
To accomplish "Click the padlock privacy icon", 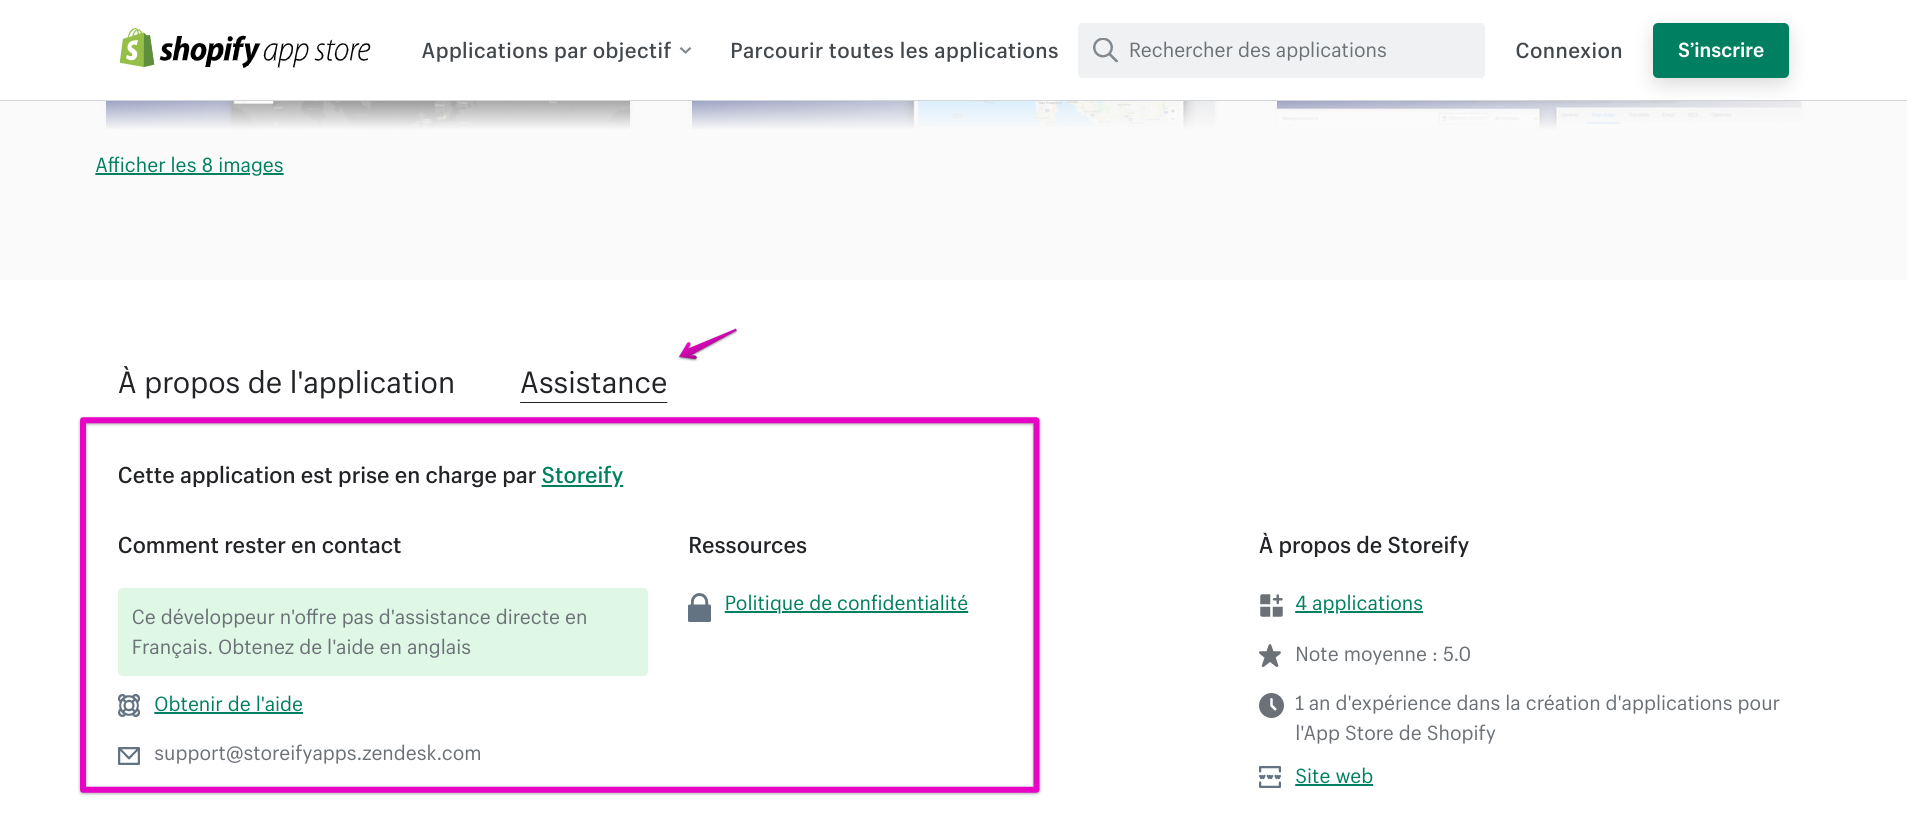I will pos(700,607).
